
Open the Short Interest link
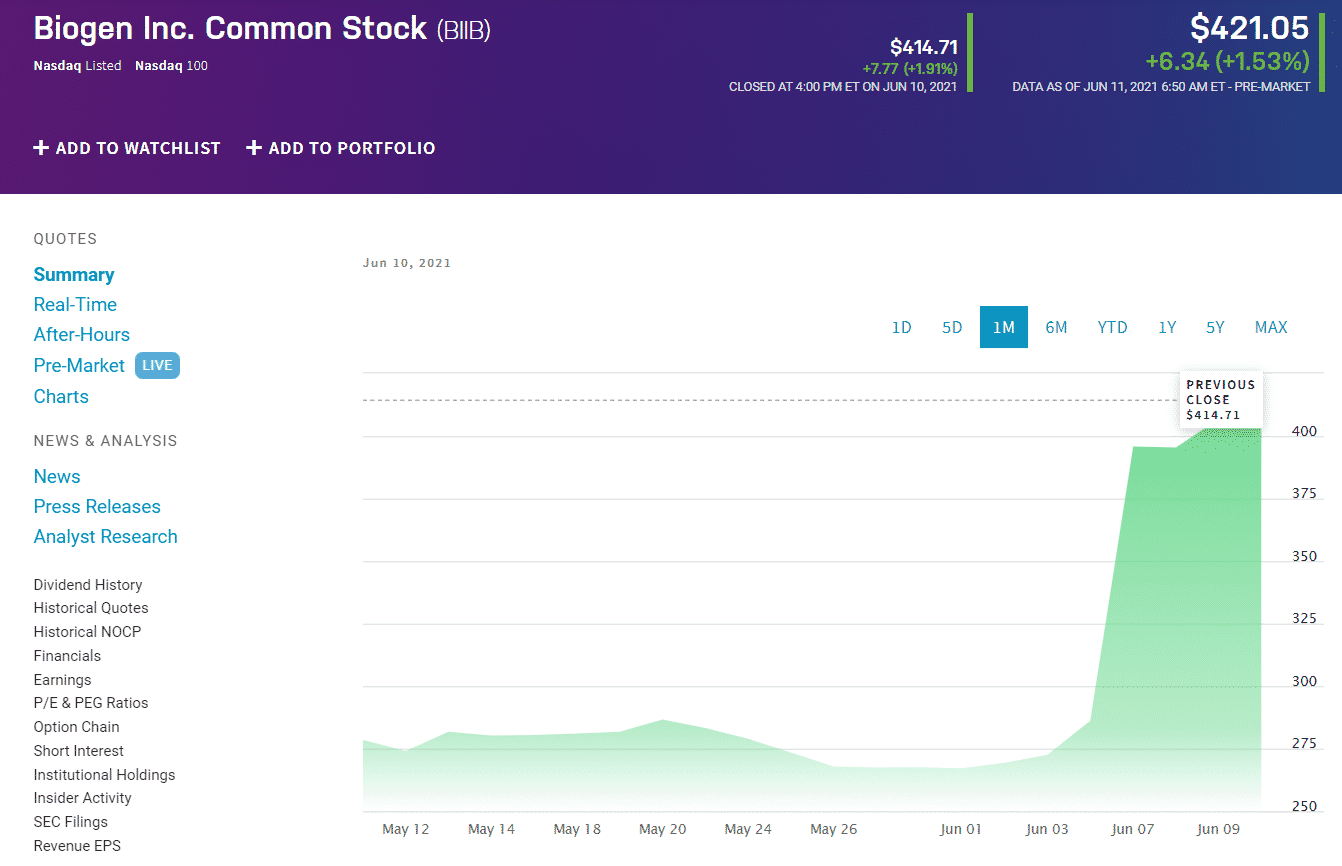click(79, 751)
